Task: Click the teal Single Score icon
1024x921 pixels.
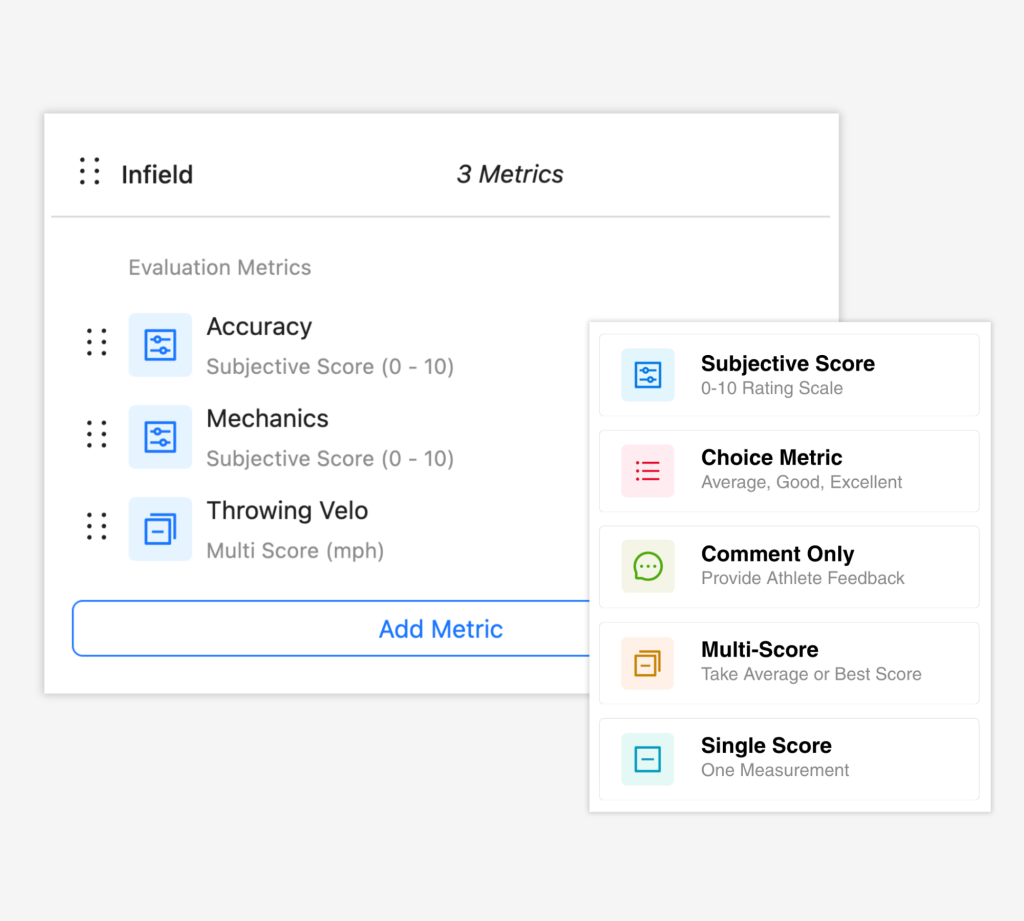Action: (647, 759)
